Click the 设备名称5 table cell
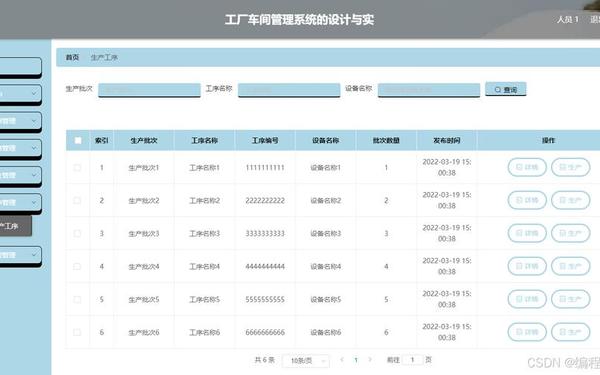Viewport: 600px width, 375px height. coord(325,299)
